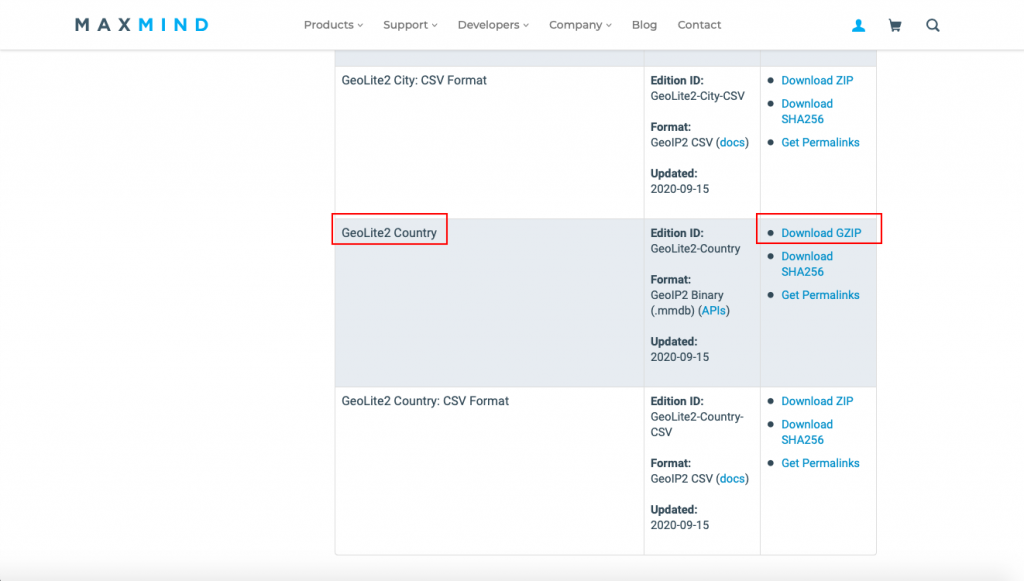Click Download GZIP for GeoLite2 Country
Viewport: 1024px width, 581px height.
[x=821, y=233]
